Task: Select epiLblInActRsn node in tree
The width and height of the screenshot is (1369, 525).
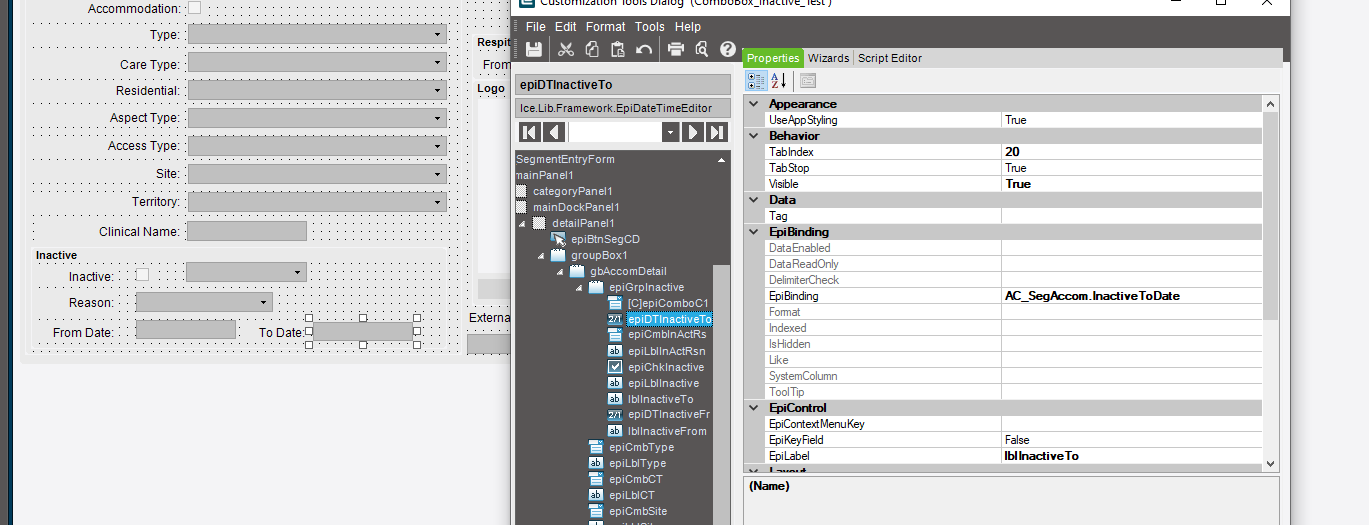Action: [666, 351]
